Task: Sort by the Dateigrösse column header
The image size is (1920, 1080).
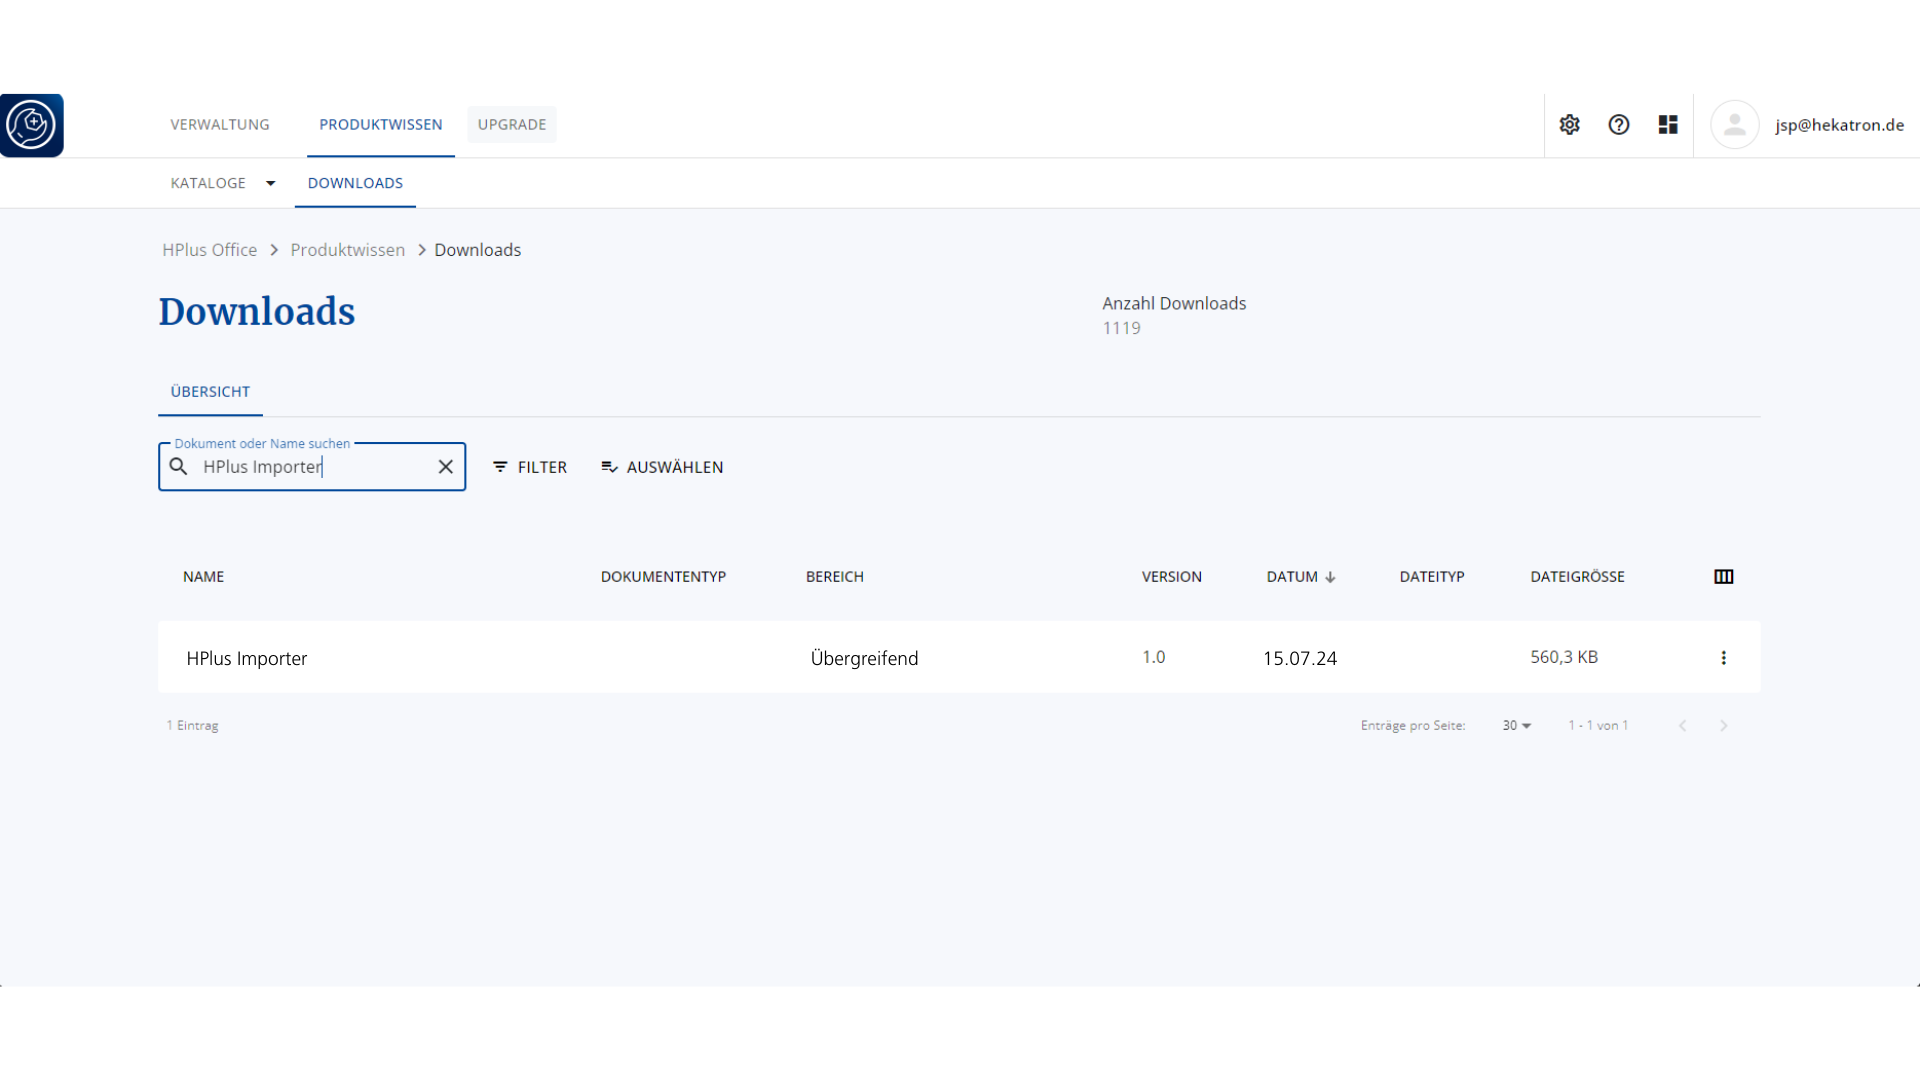Action: click(x=1577, y=577)
